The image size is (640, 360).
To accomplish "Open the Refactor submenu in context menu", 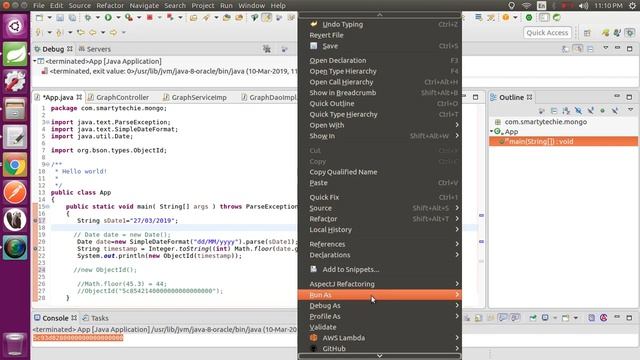I will 380,219.
